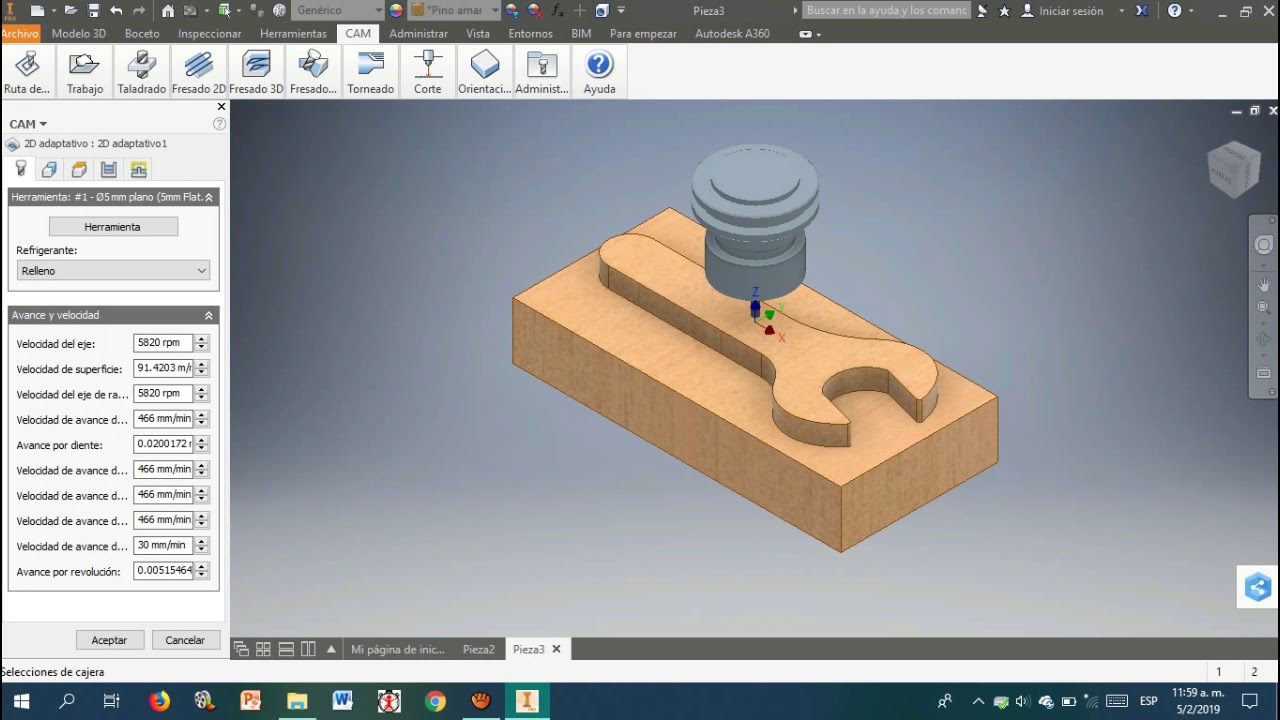Open the Modelo 3D ribbon tab
The image size is (1280, 720).
point(79,34)
